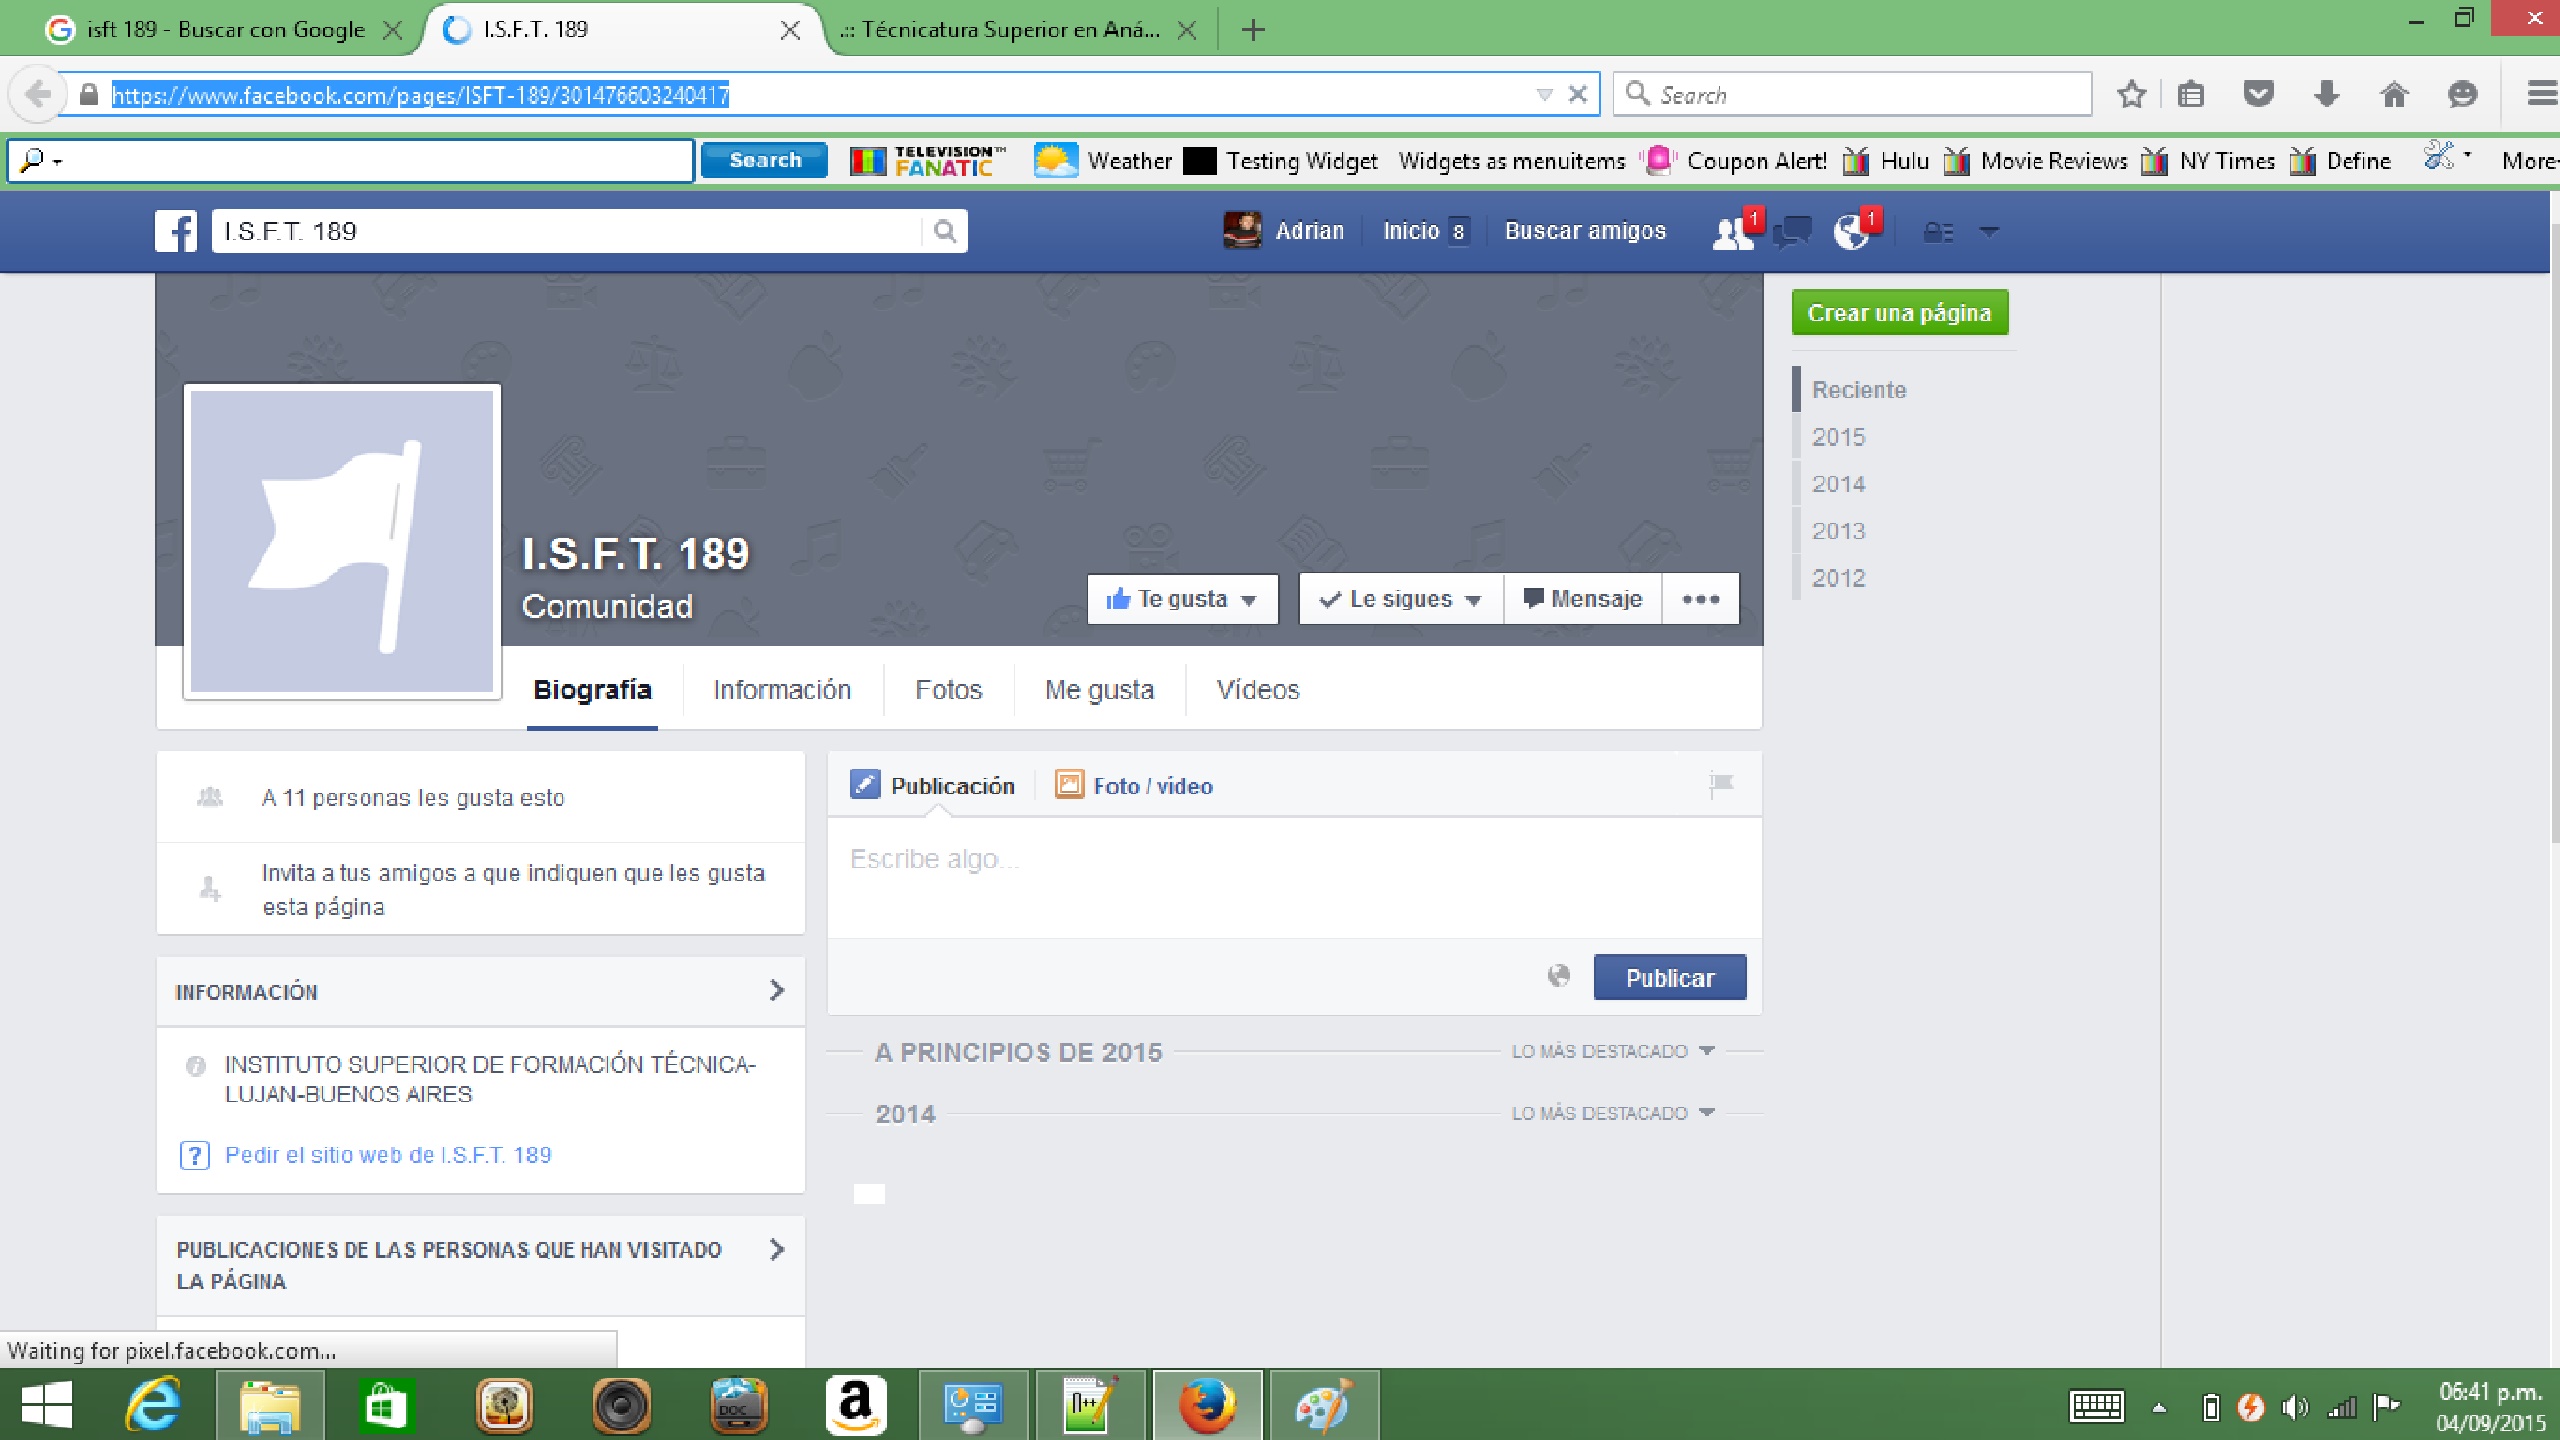Viewport: 2560px width, 1440px height.
Task: Click the blue toolbar Search button
Action: pyautogui.click(x=764, y=161)
